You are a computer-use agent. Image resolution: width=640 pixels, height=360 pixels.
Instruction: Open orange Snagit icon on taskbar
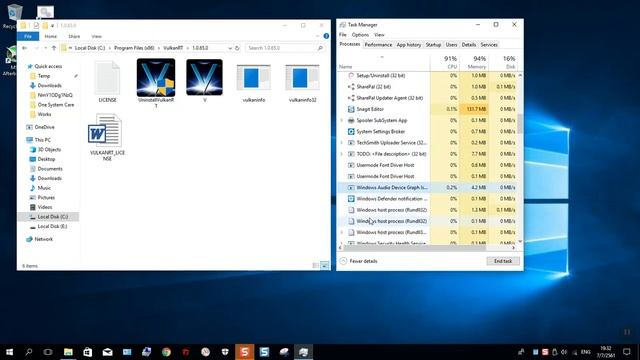(244, 352)
